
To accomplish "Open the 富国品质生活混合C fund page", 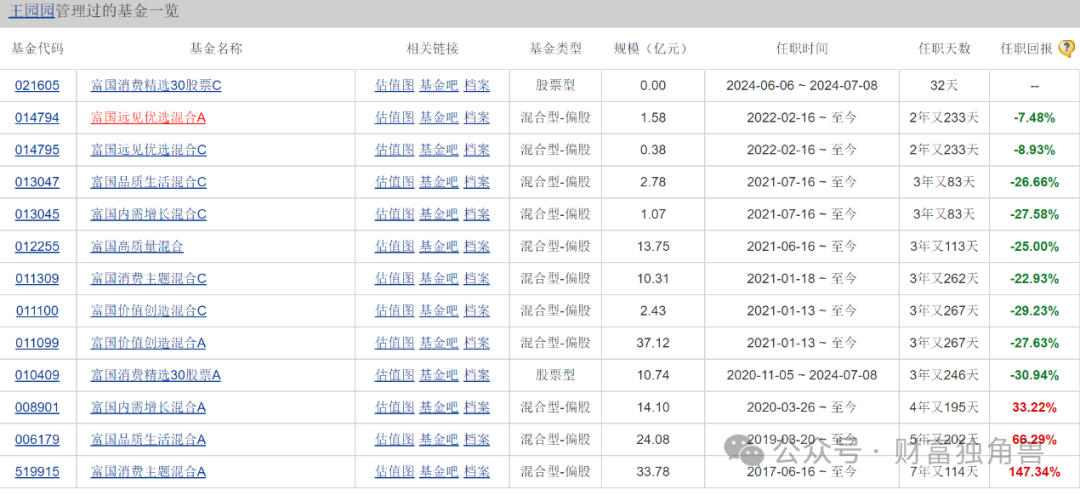I will click(x=149, y=182).
